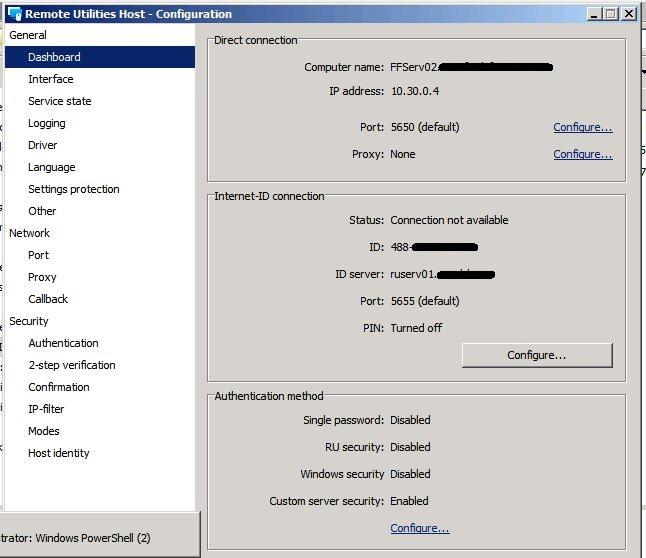Select Driver in the General section
The image size is (646, 558).
click(x=42, y=145)
